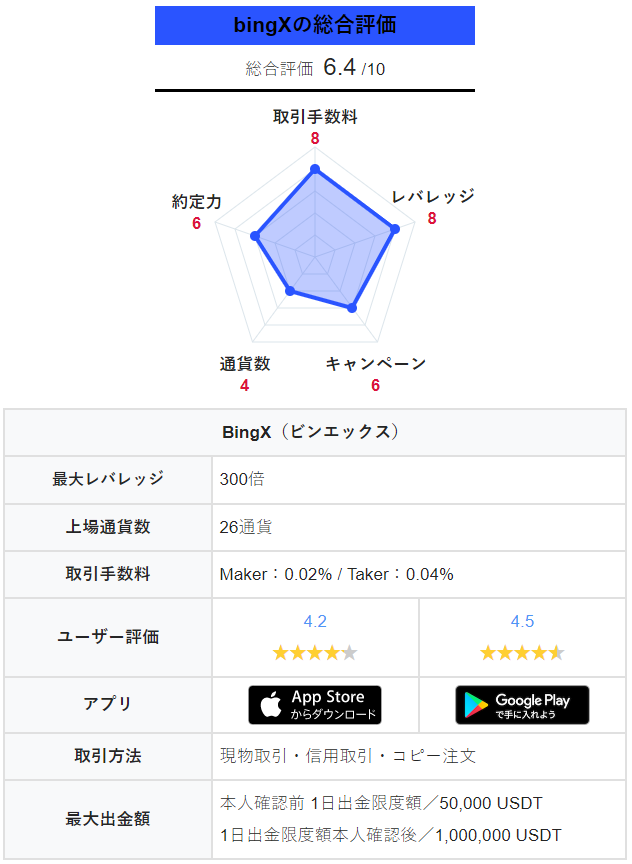The width and height of the screenshot is (632, 864).
Task: Click the App Store star rating icons
Action: pyautogui.click(x=315, y=653)
